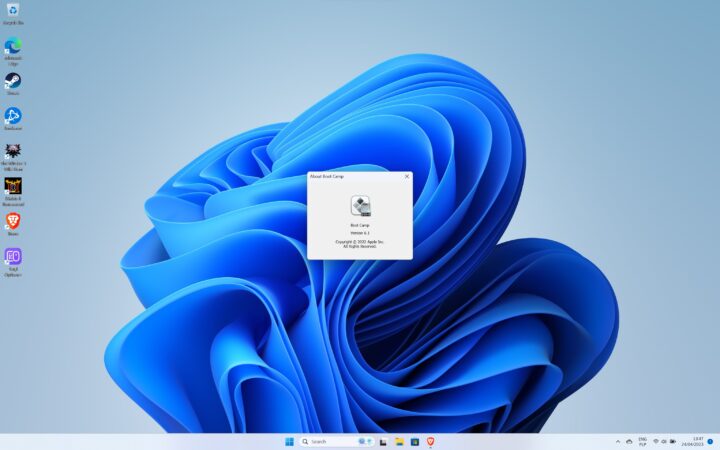The width and height of the screenshot is (720, 450).
Task: Click the Boot Camp logo in the dialog
Action: [360, 206]
